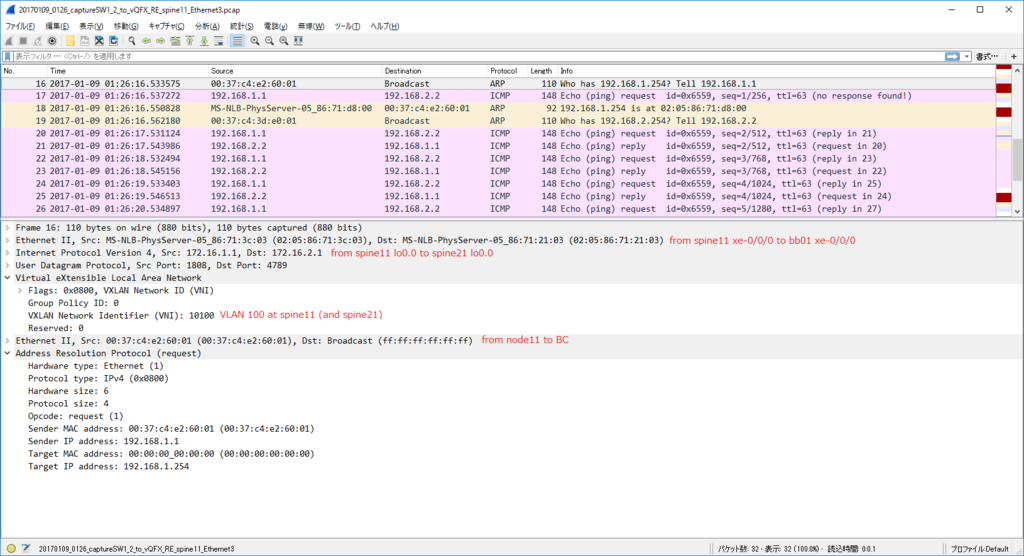Open the 分析(A) menu
Viewport: 1024px width, 556px height.
(206, 26)
